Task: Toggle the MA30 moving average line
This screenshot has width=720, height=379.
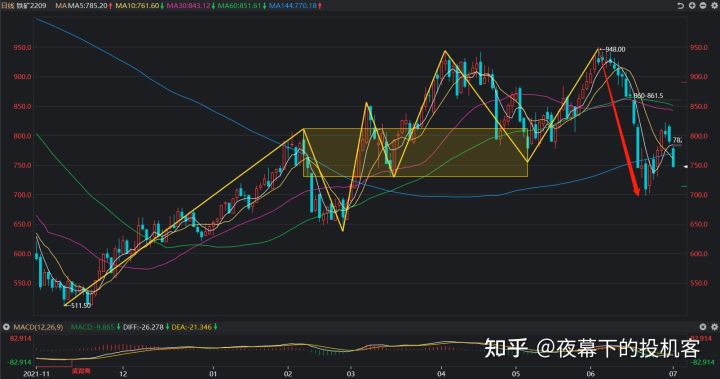Action: tap(188, 6)
